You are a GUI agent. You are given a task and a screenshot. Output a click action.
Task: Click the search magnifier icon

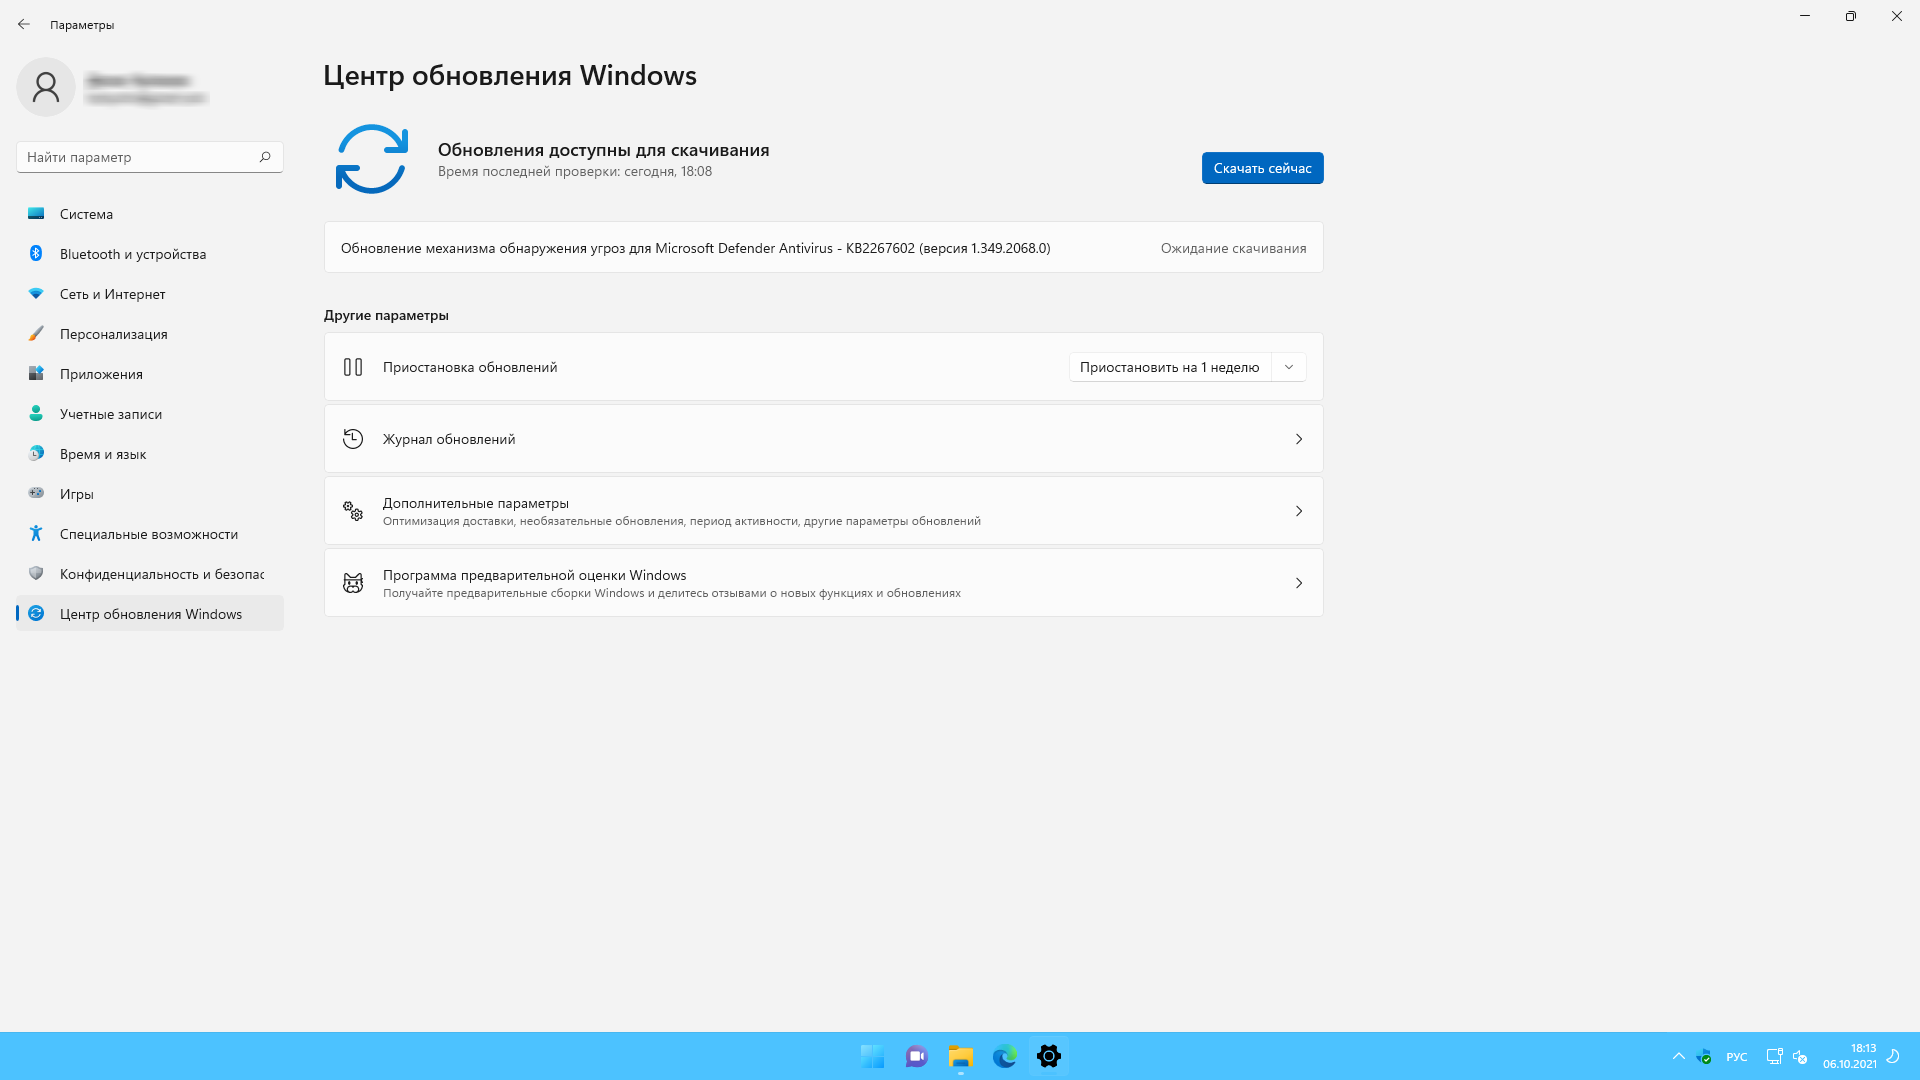pyautogui.click(x=265, y=157)
